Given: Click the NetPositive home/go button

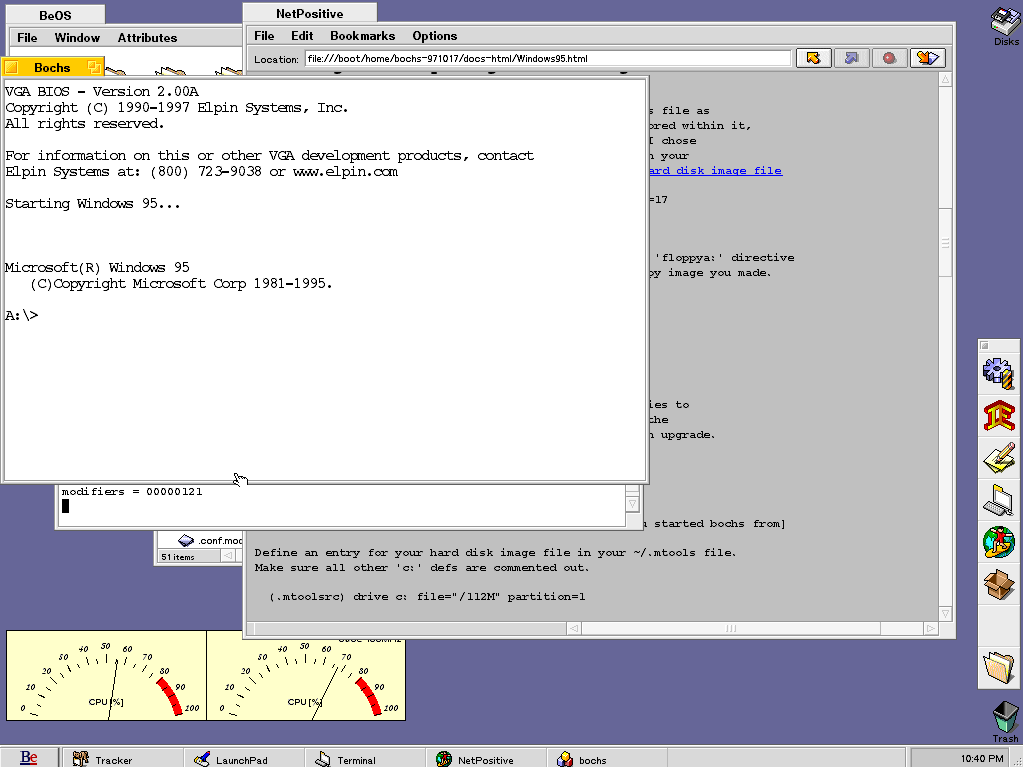Looking at the screenshot, I should point(927,58).
